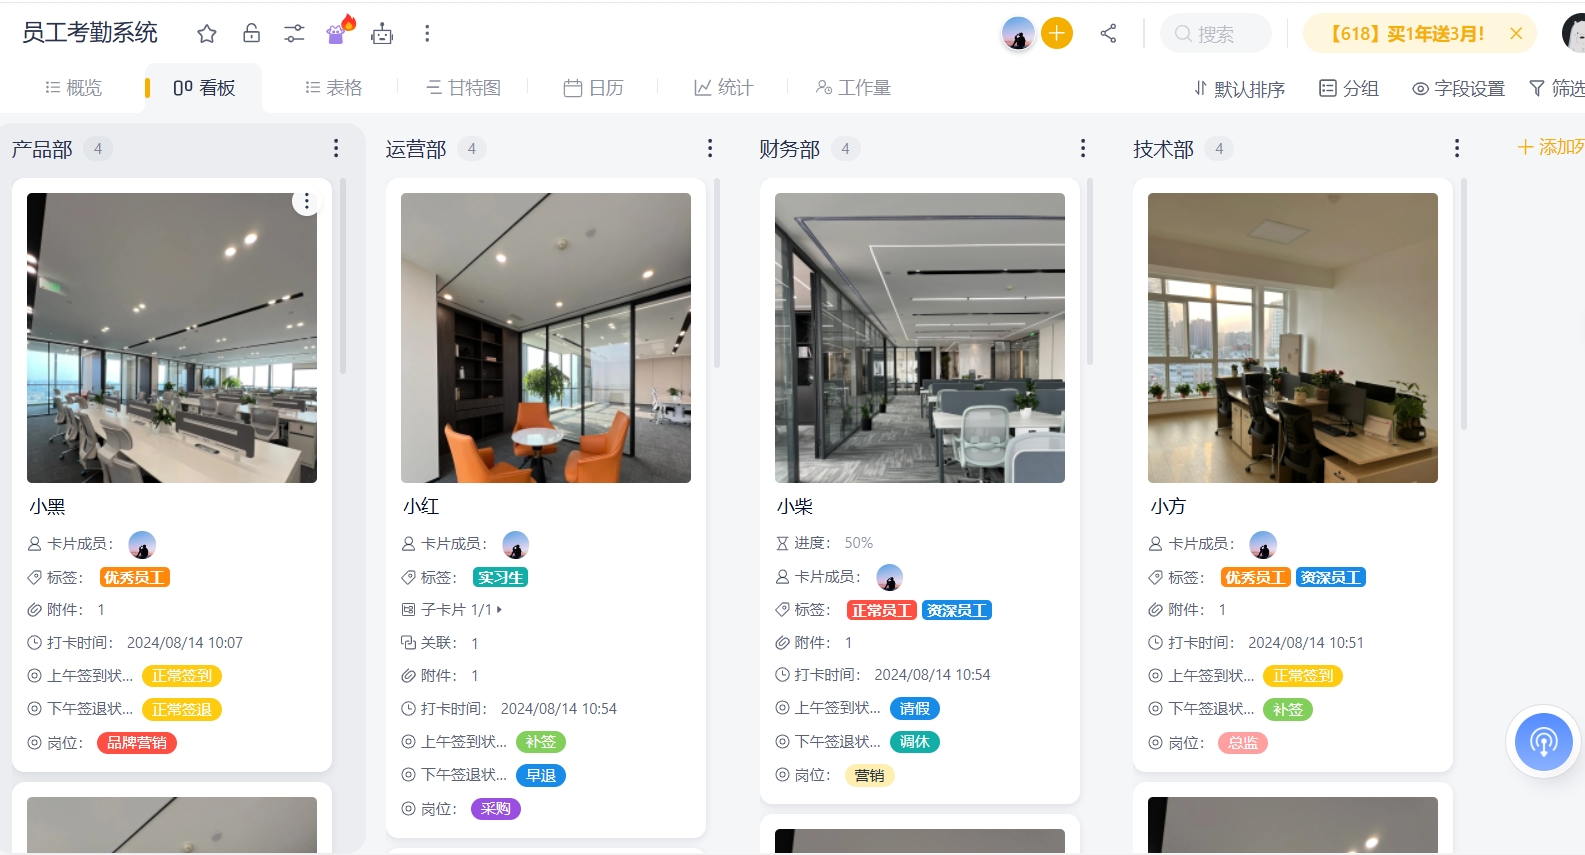Open the 小黑 card's more options dots
Viewport: 1585px width, 855px height.
tap(306, 202)
